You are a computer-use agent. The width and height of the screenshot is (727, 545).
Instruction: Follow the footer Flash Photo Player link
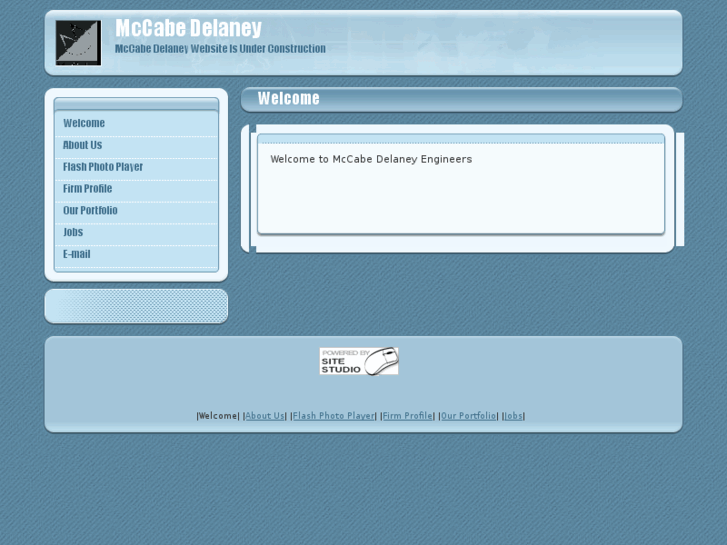(x=333, y=416)
